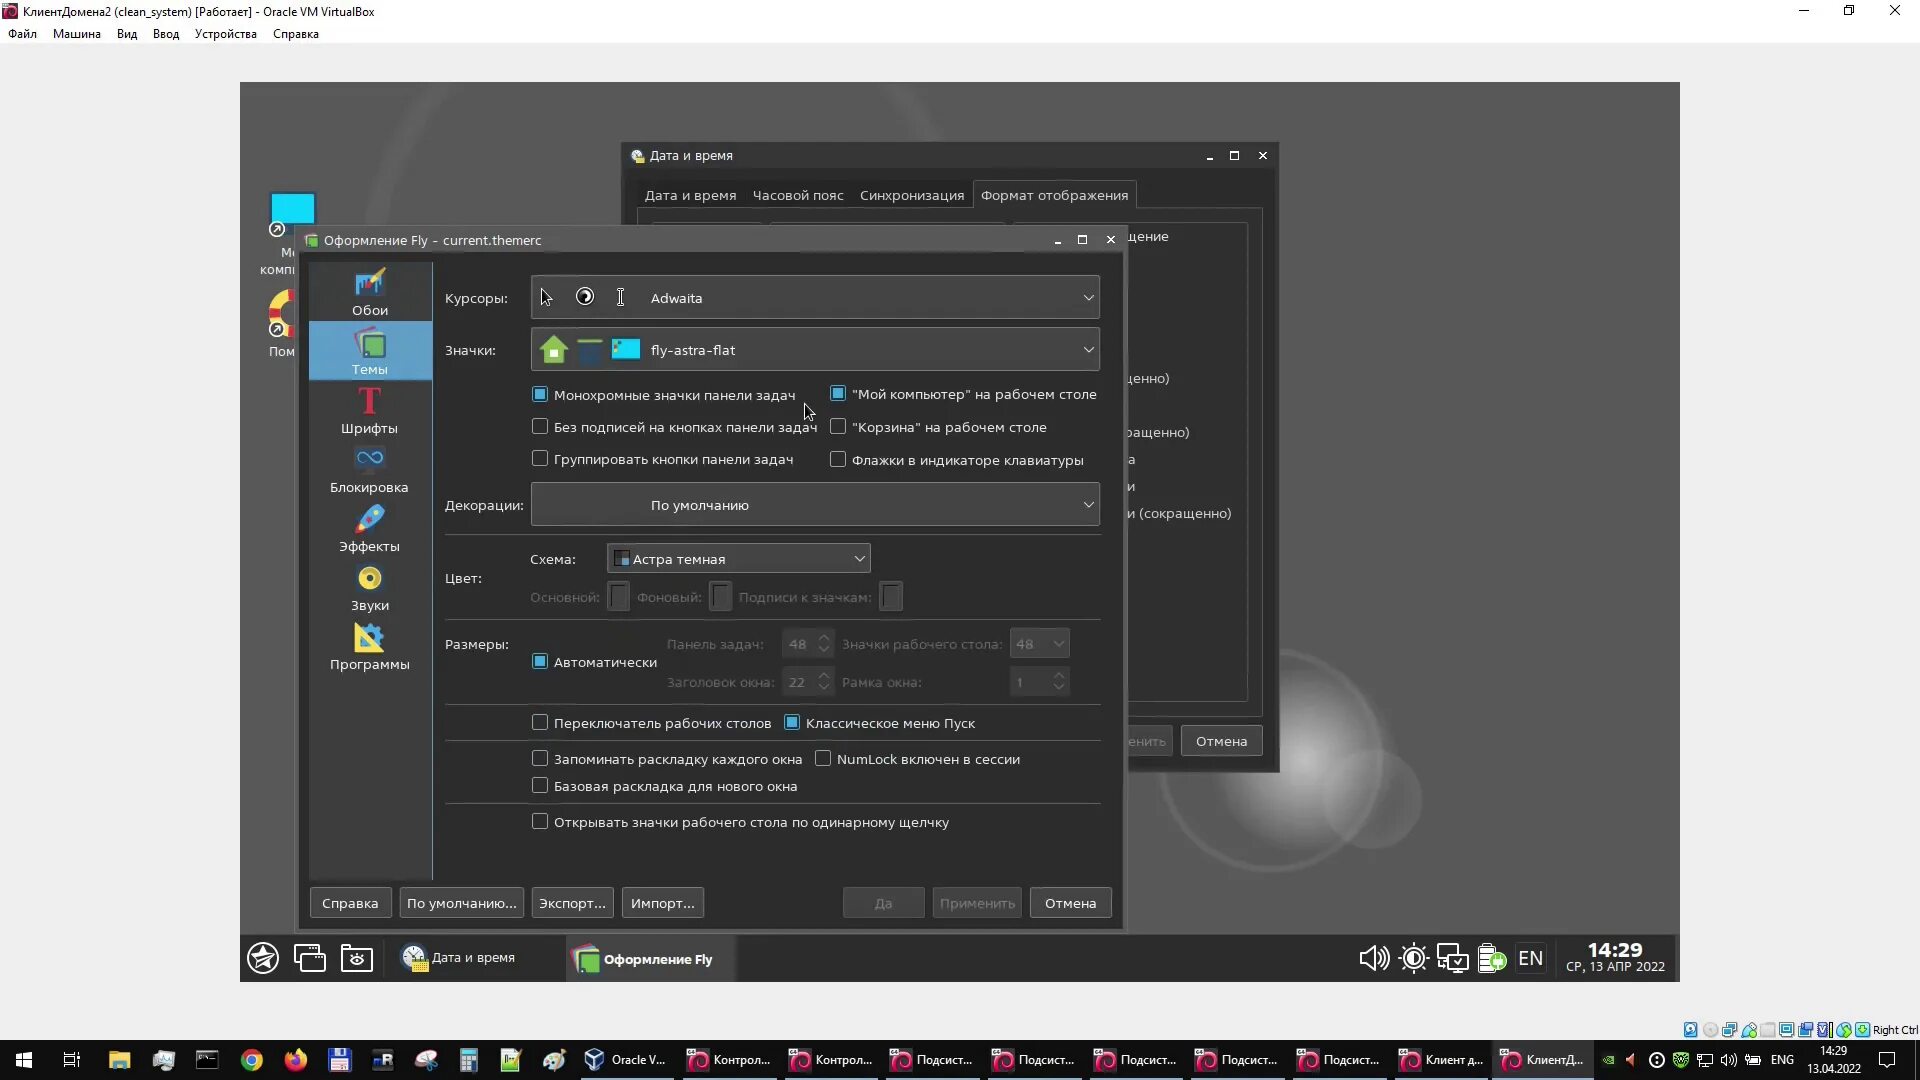Screen dimensions: 1920x1080
Task: Click the Фоновый color swatch
Action: tap(720, 597)
